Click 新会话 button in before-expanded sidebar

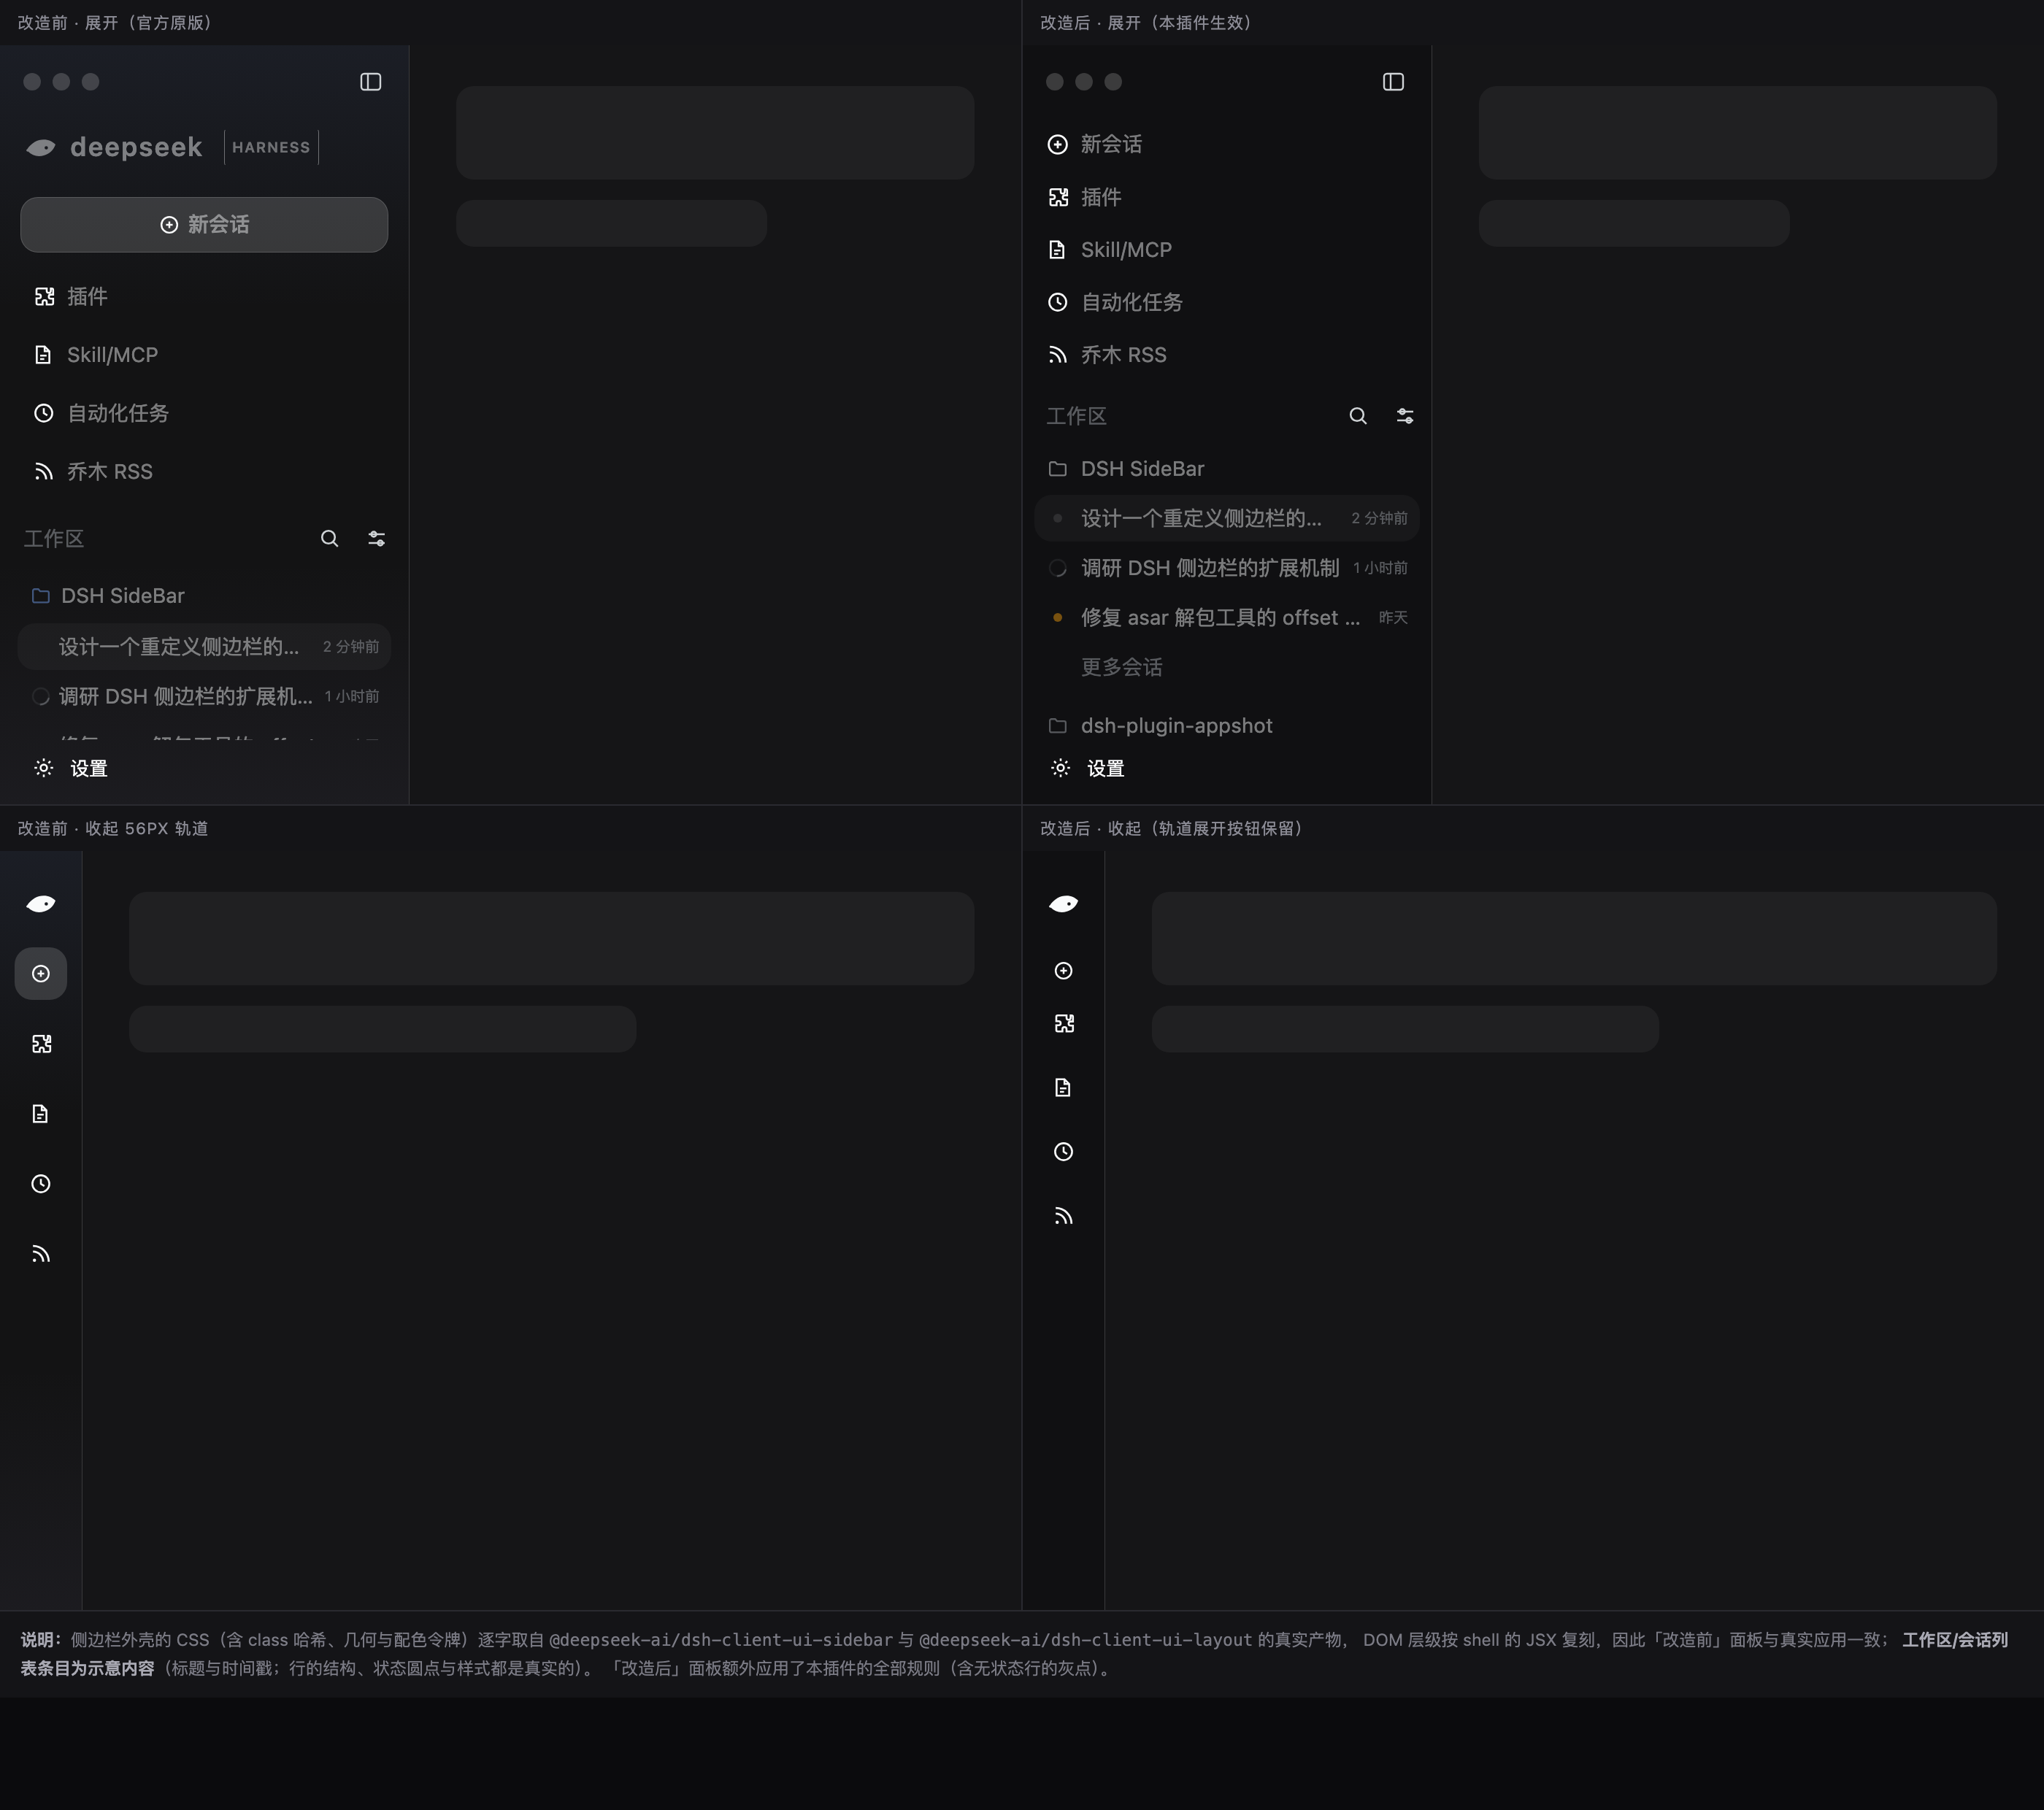pyautogui.click(x=204, y=224)
